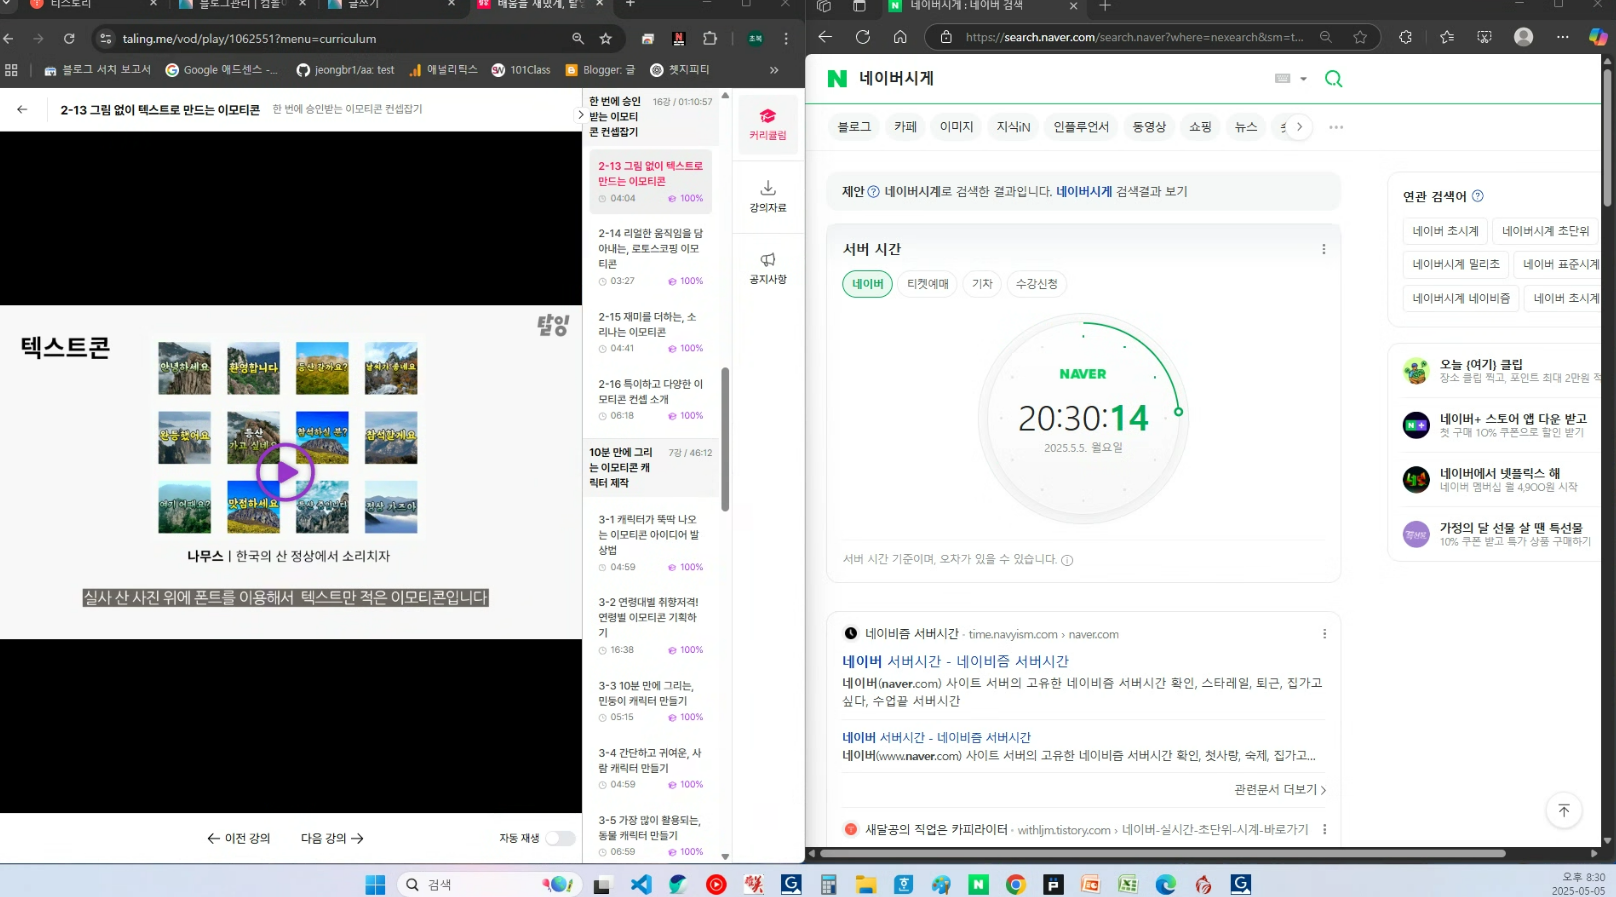The height and width of the screenshot is (897, 1616).
Task: Click the Naver page horizontal scrollbar
Action: pos(1163,854)
